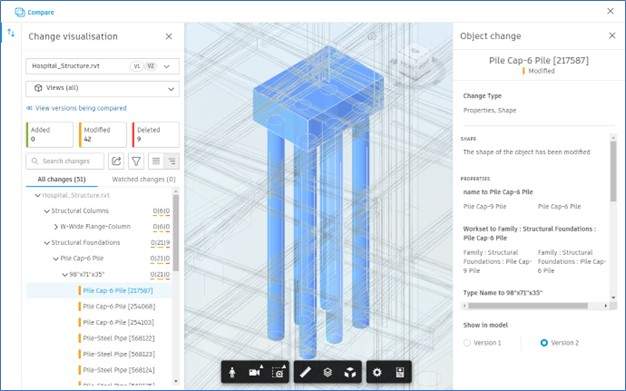Expand the W-Wide Flange-Column node
This screenshot has height=391, width=626.
56,226
